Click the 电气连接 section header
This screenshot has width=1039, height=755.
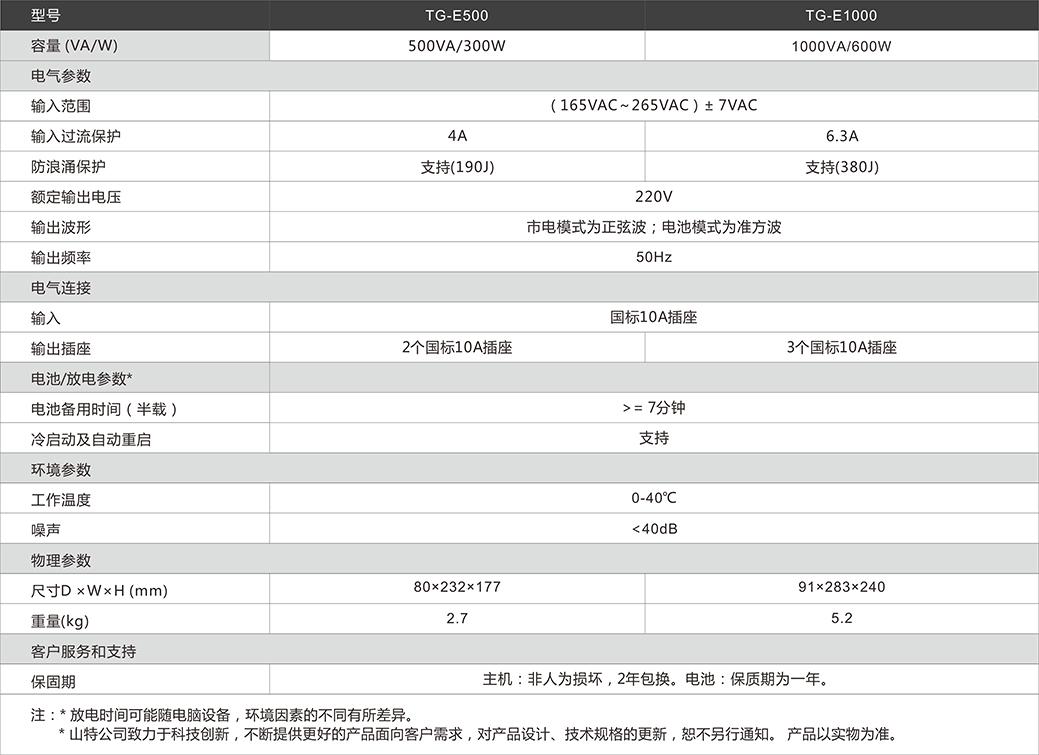[50, 287]
